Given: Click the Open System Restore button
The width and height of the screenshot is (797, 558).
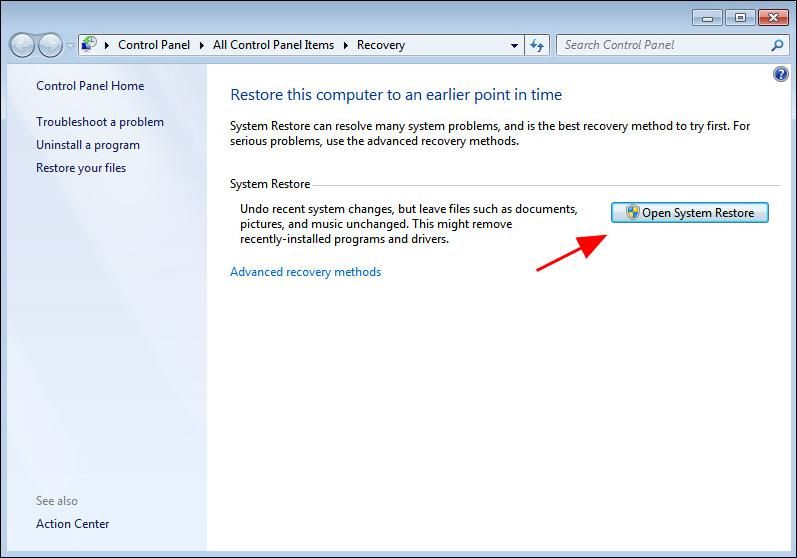Looking at the screenshot, I should point(689,212).
